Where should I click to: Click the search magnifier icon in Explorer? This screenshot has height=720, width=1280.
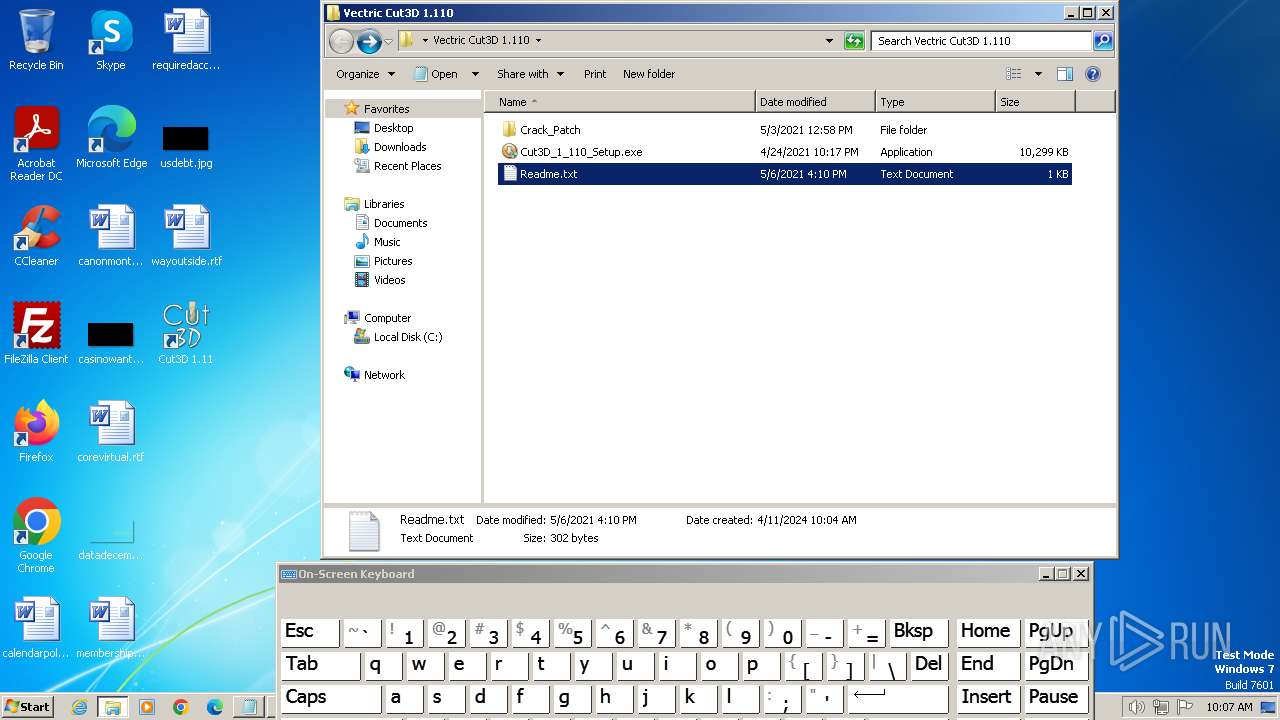[x=1103, y=41]
